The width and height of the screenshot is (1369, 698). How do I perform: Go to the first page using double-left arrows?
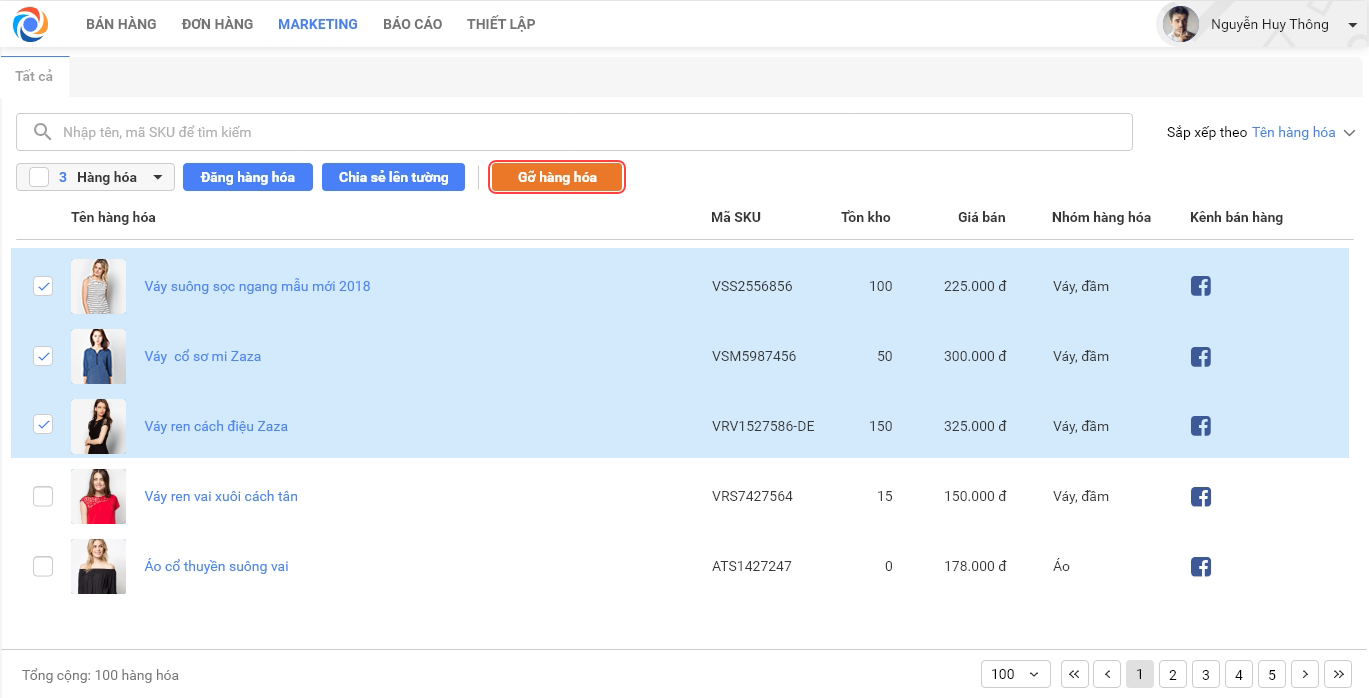coord(1074,675)
